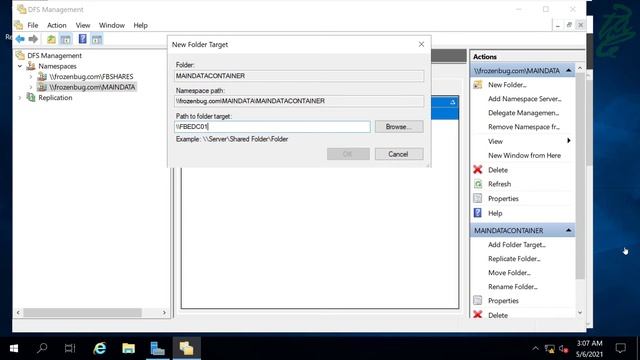
Task: Expand the MAINDATA namespace node
Action: click(31, 87)
